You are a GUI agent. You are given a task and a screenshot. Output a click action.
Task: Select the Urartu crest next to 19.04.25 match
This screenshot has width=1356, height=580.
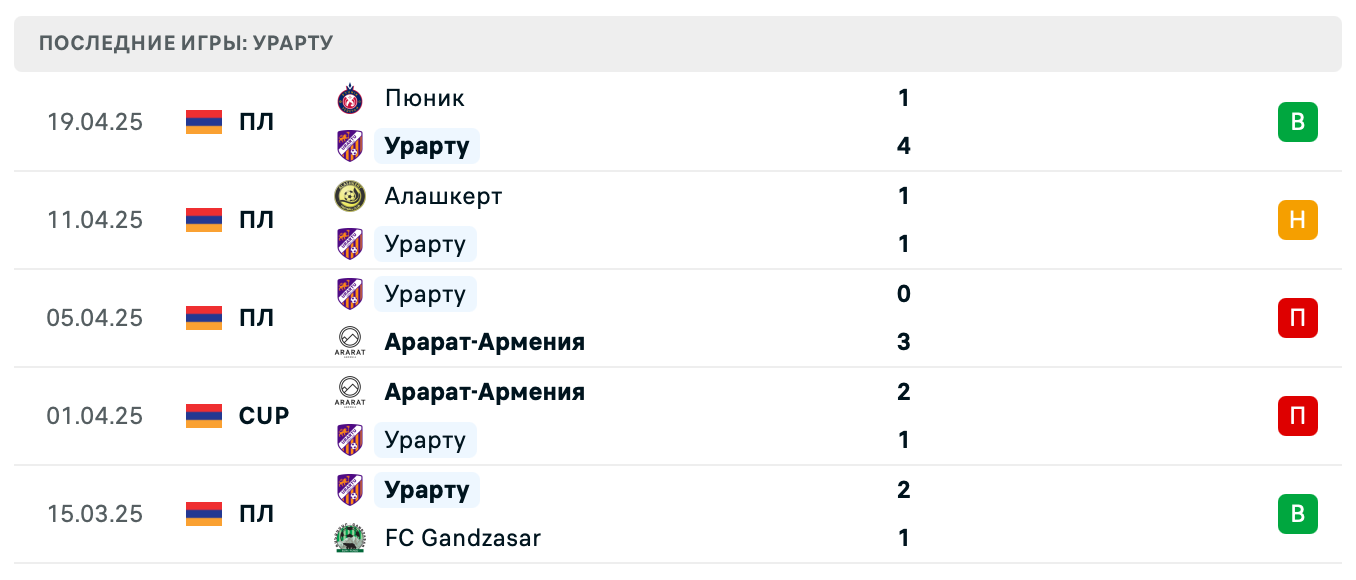click(x=350, y=146)
